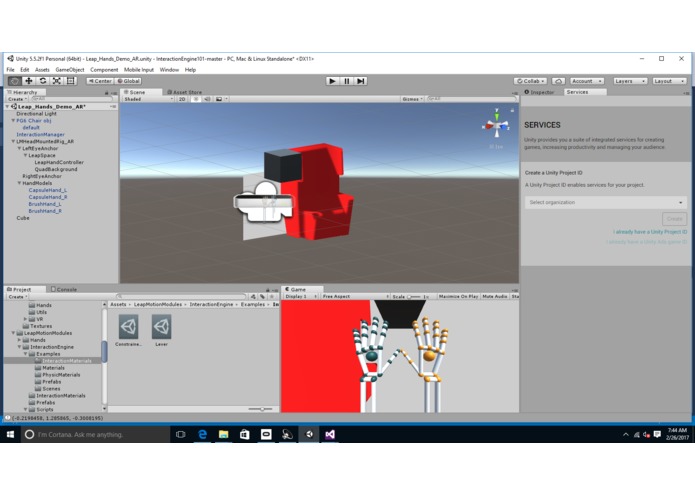This screenshot has height=494, width=695.
Task: Open the Gizmos dropdown
Action: [x=413, y=99]
